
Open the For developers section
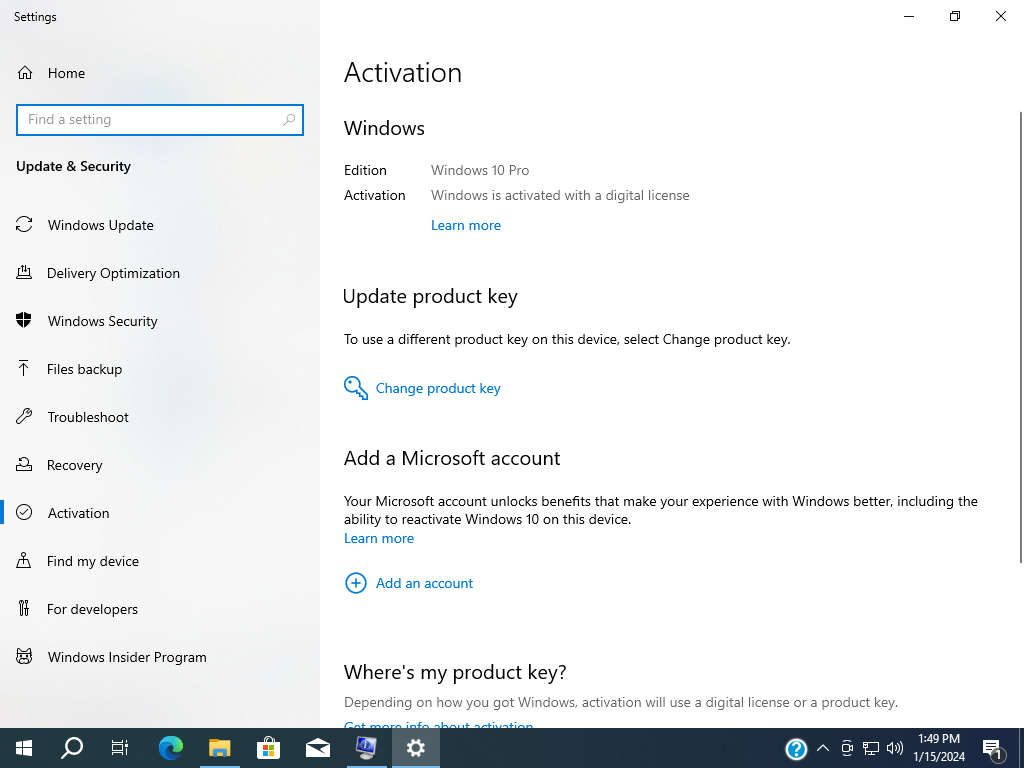tap(90, 609)
